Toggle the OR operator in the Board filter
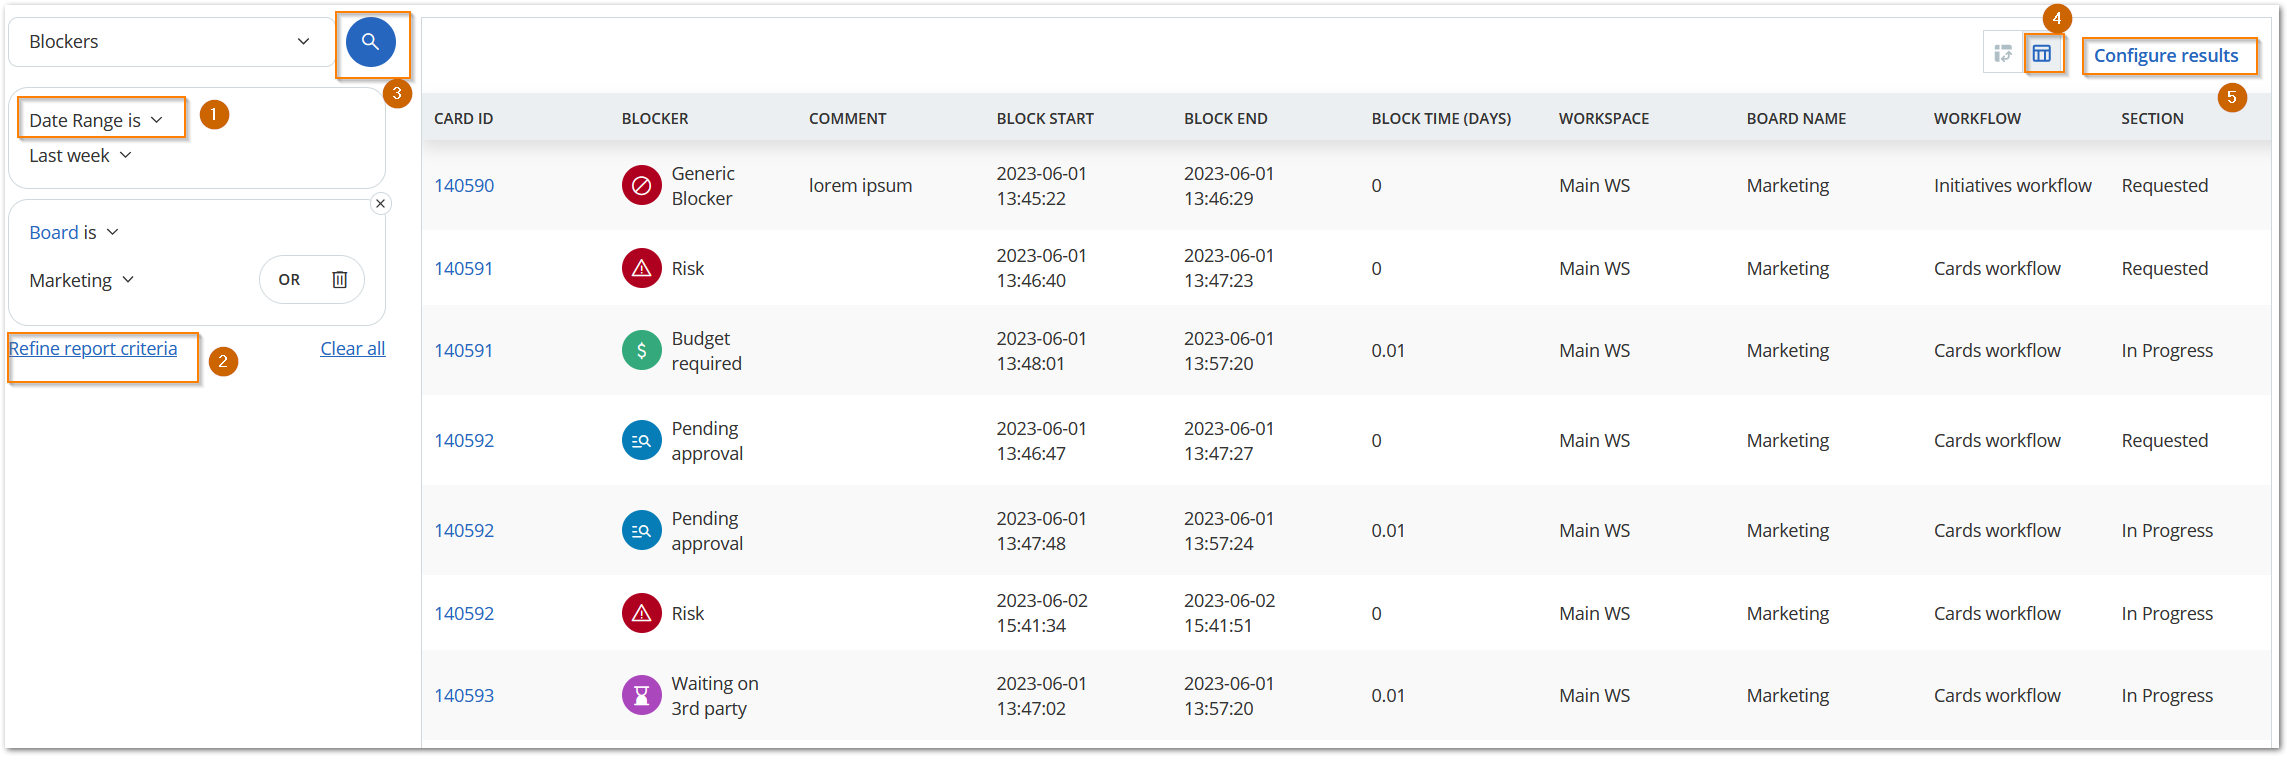This screenshot has height=757, width=2288. (x=288, y=279)
